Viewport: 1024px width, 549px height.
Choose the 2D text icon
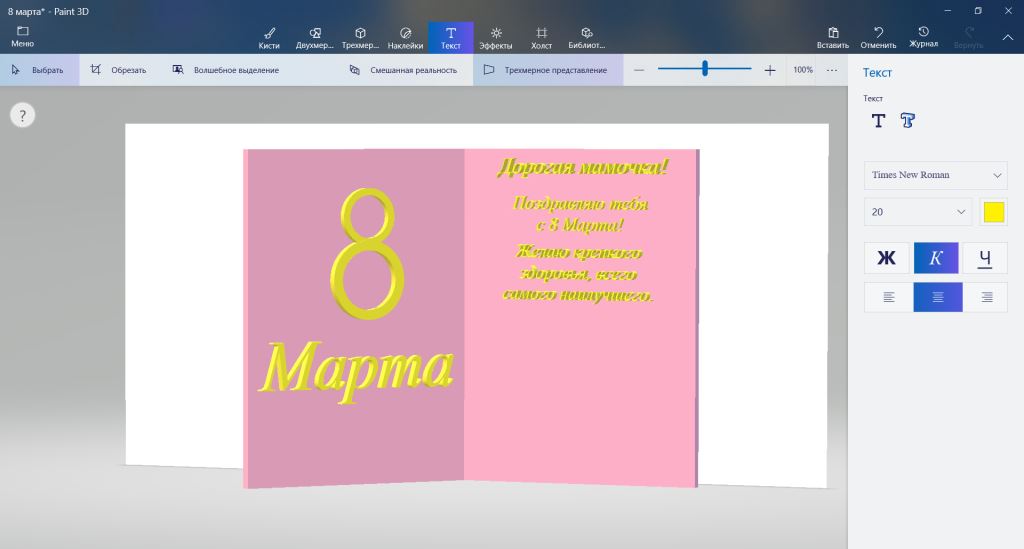pyautogui.click(x=878, y=121)
